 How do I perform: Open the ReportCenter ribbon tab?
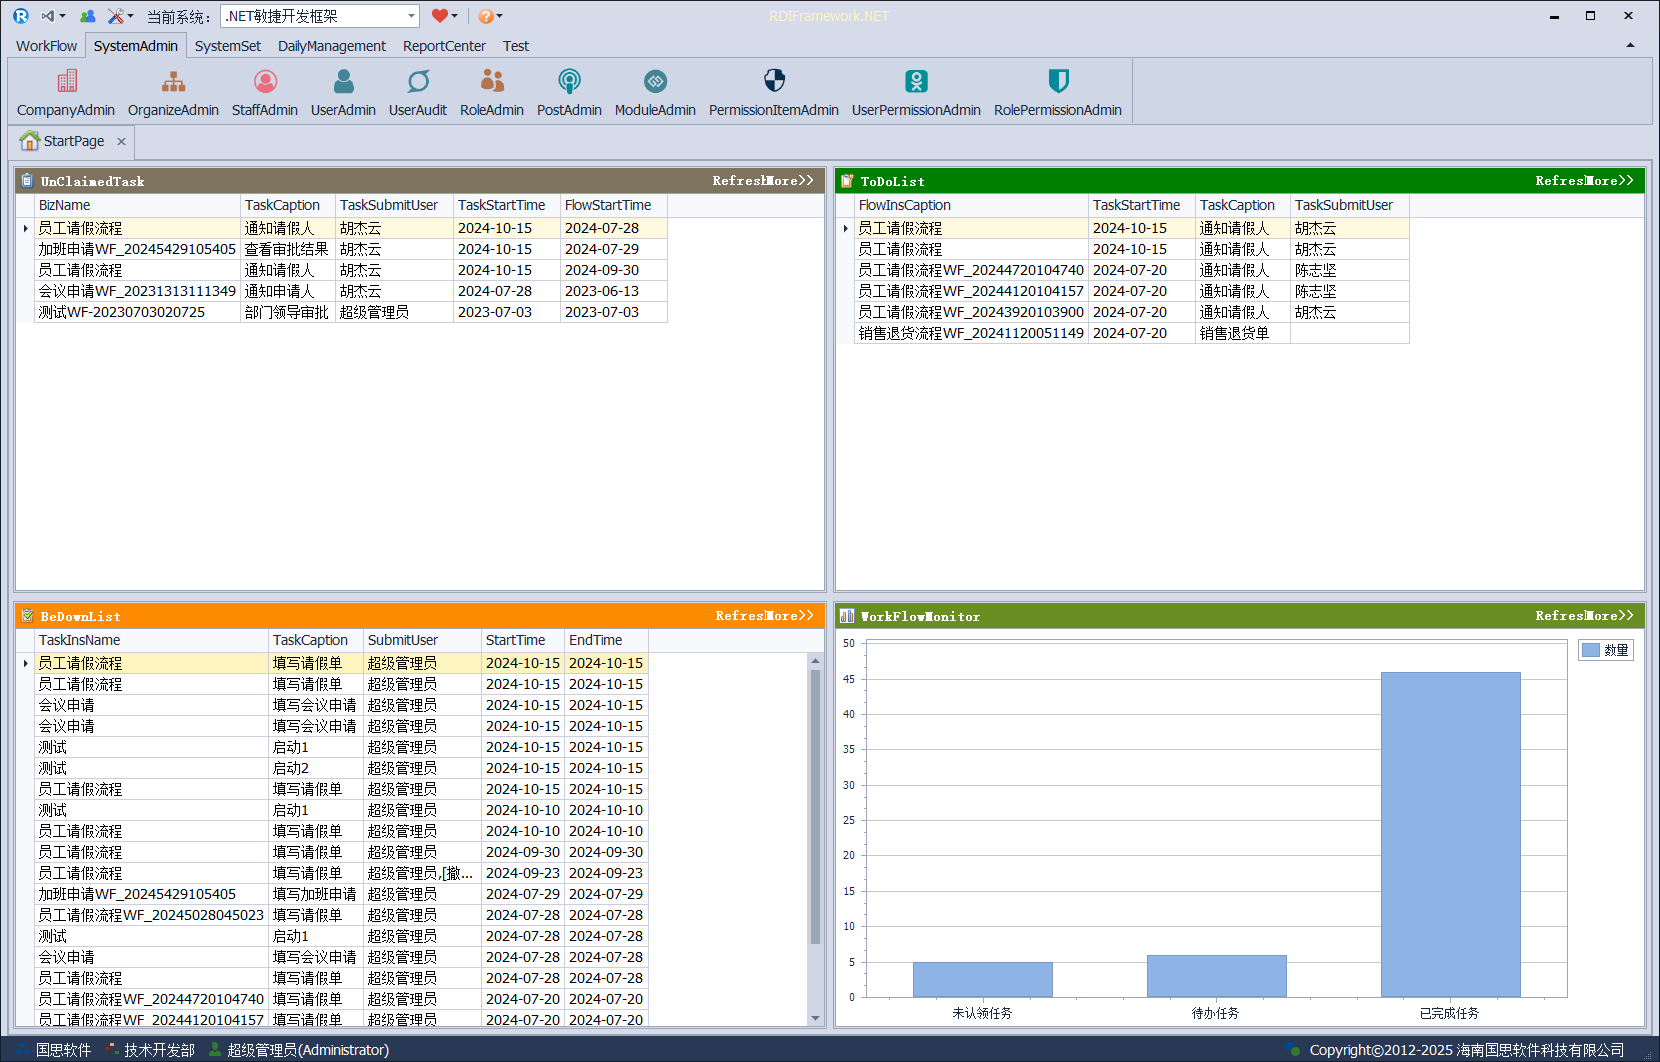pos(444,46)
